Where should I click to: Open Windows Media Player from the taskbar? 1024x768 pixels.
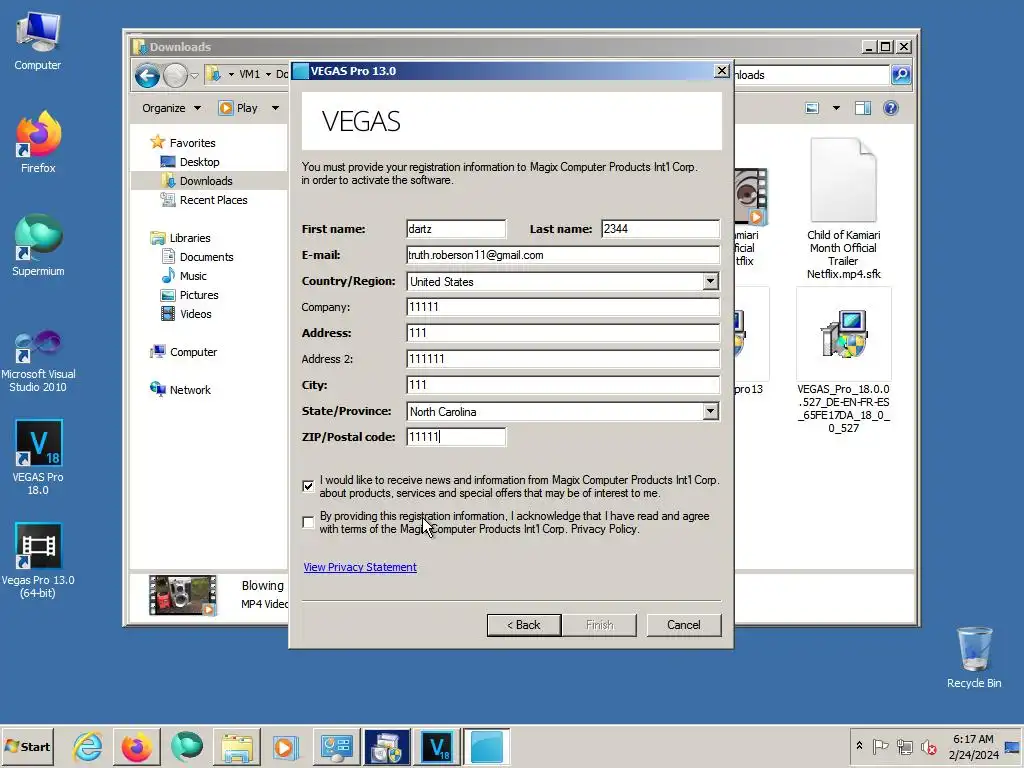pyautogui.click(x=285, y=747)
